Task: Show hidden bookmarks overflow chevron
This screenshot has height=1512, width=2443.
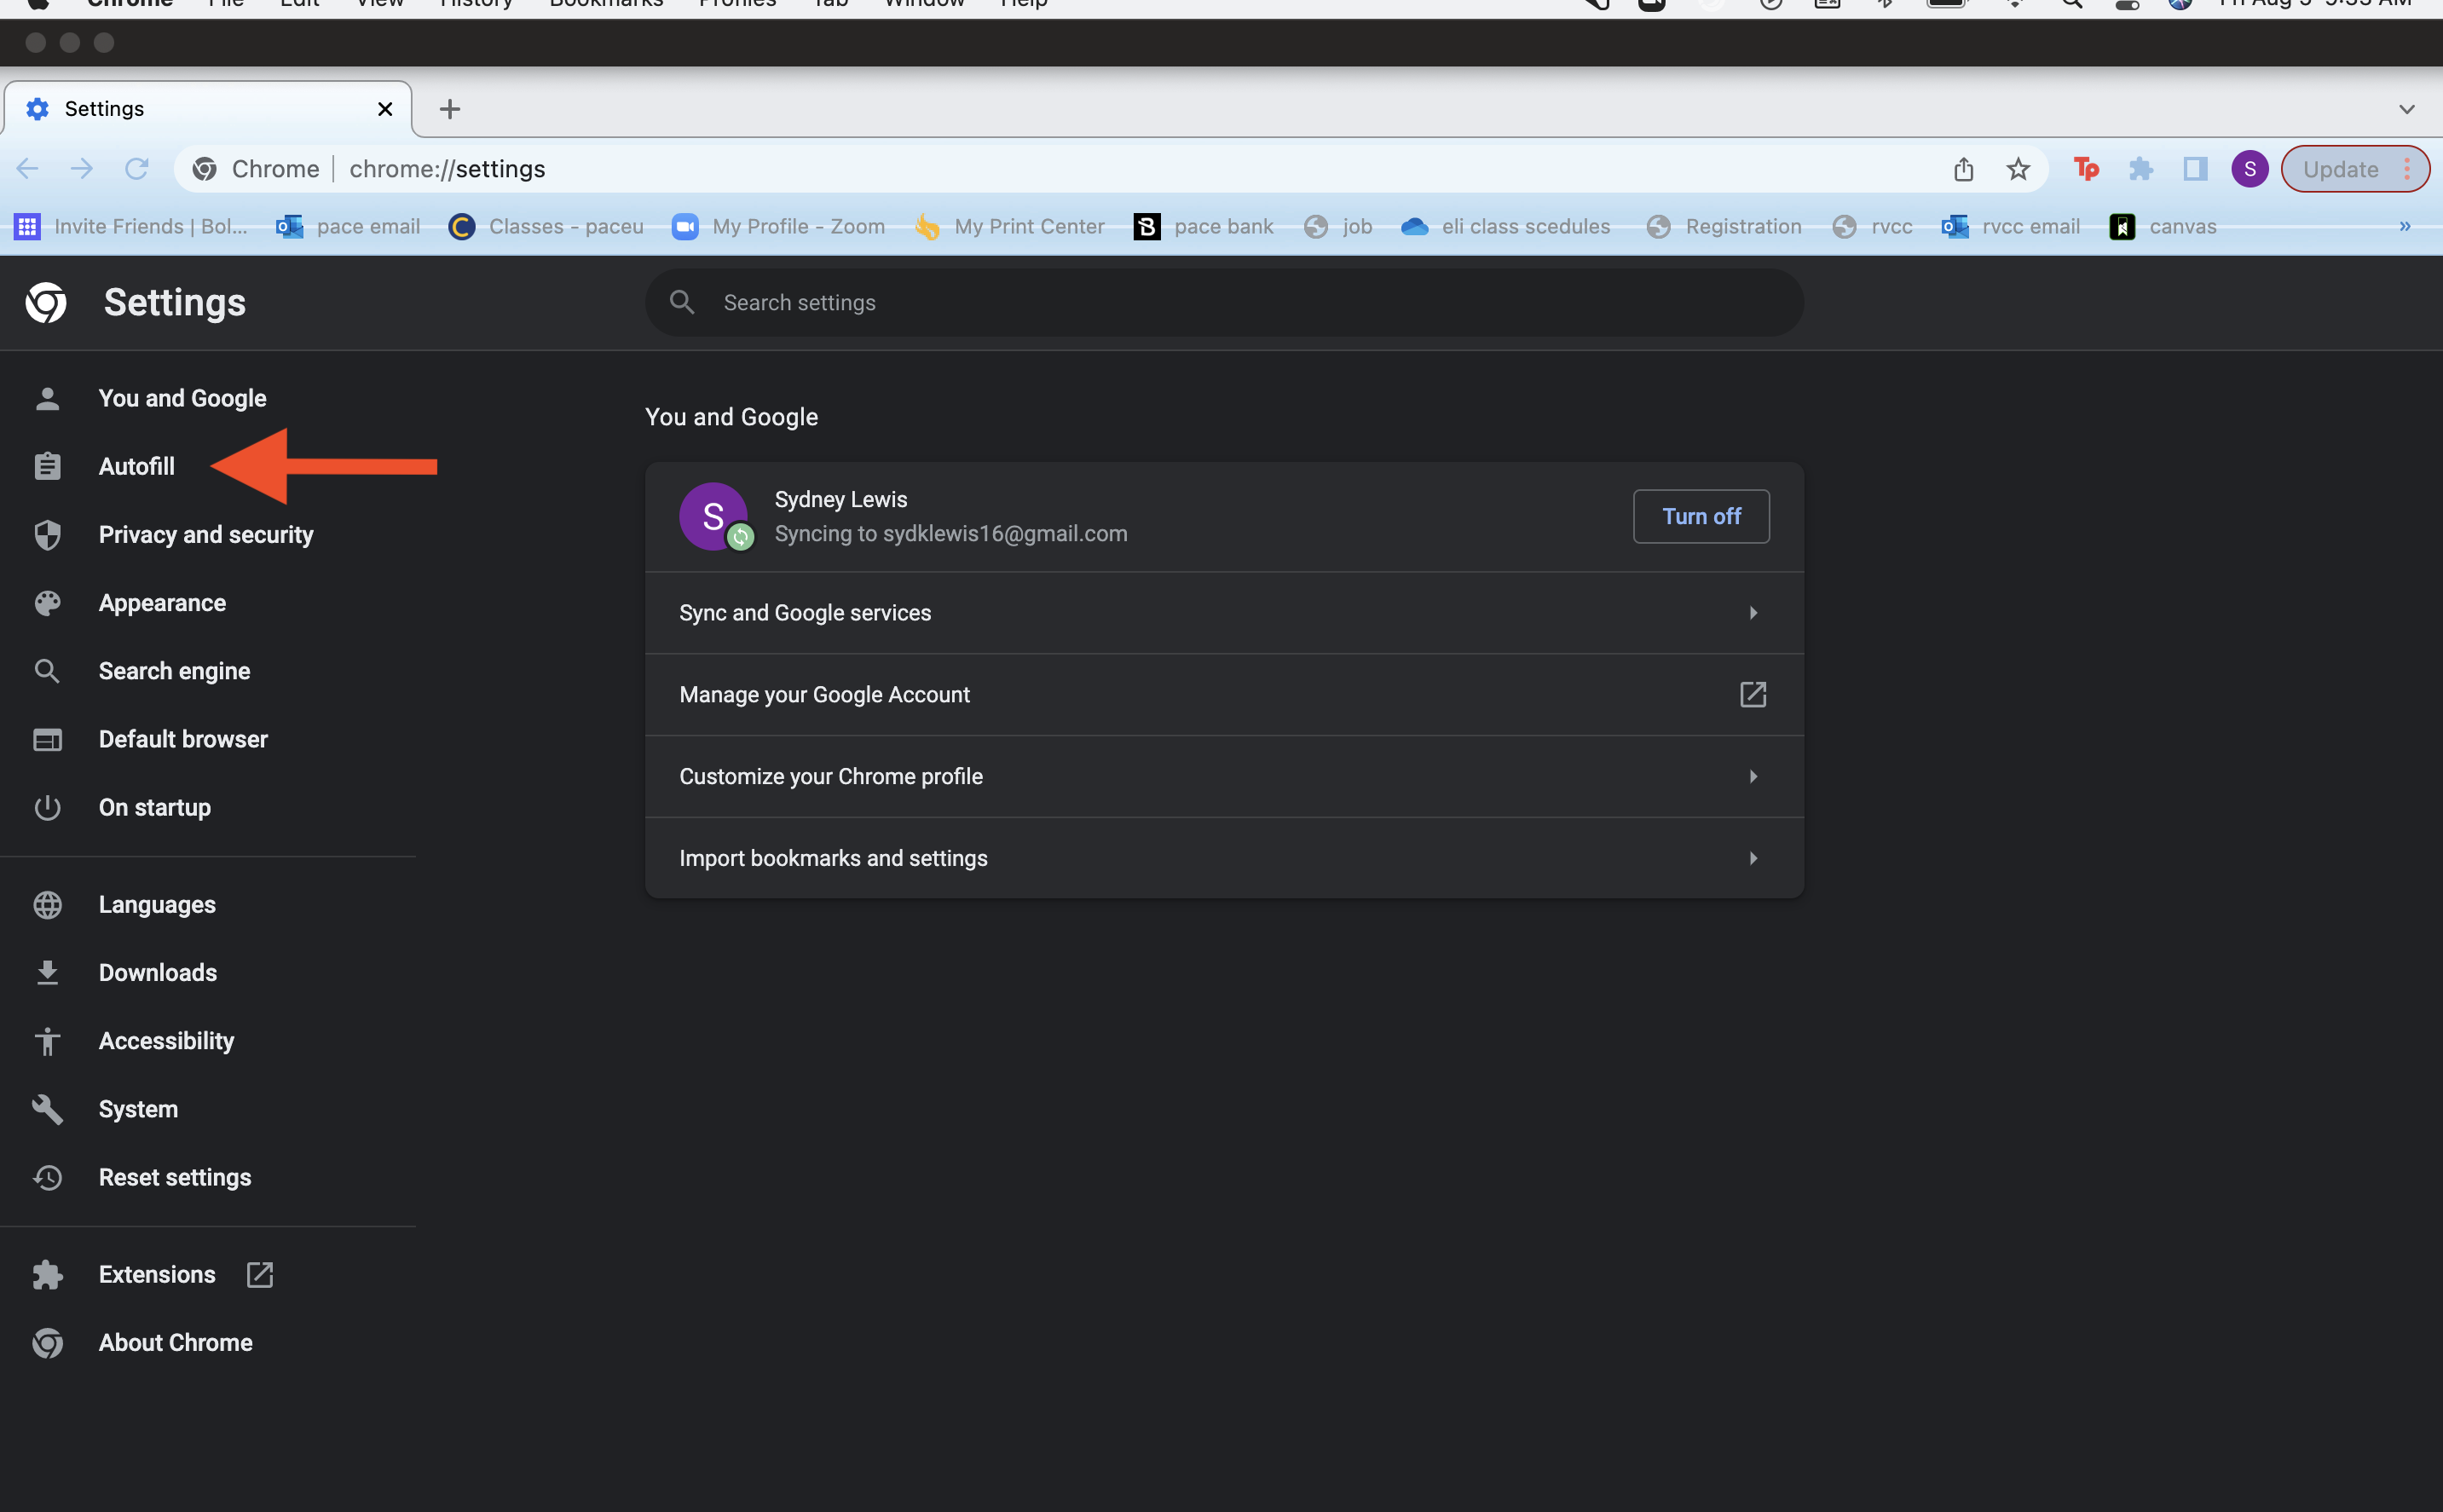Action: tap(2404, 227)
